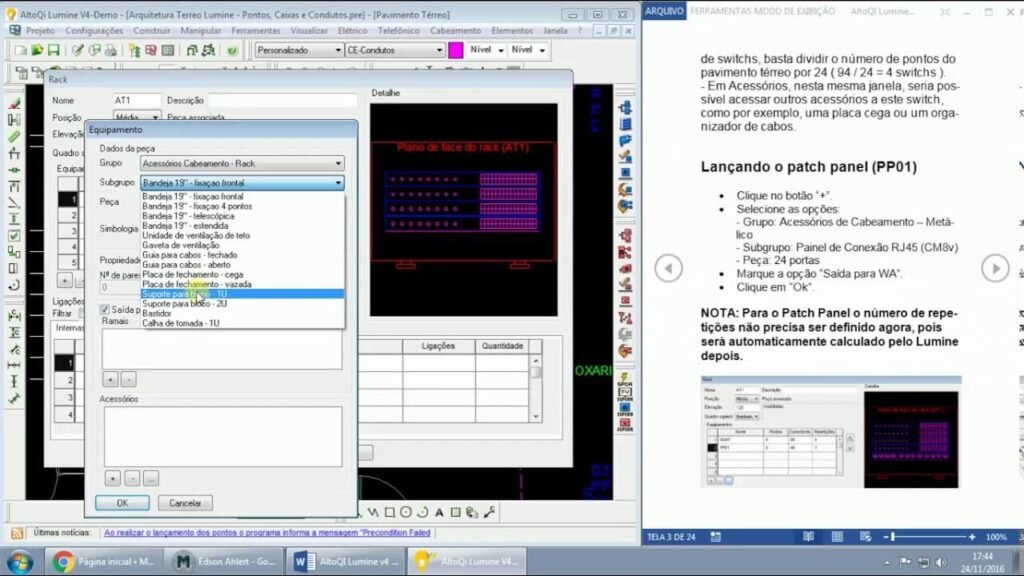Select the rectangle drawing tool
Viewport: 1024px width, 576px height.
[x=390, y=513]
